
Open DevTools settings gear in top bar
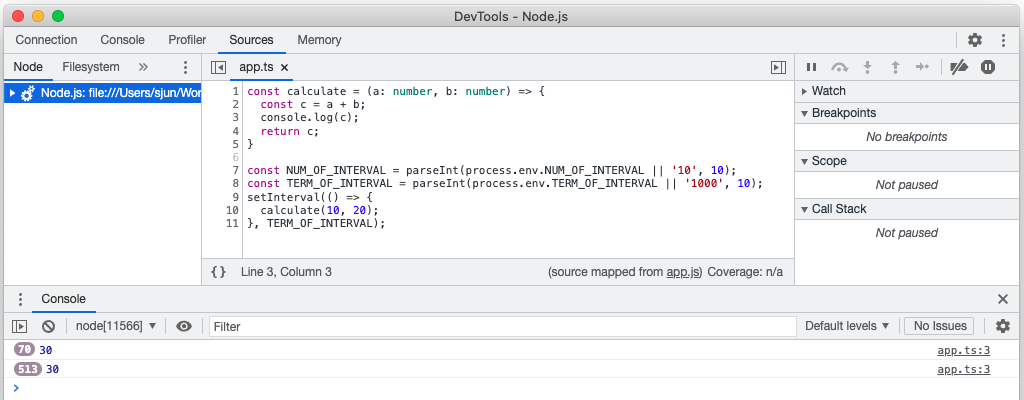(x=975, y=40)
